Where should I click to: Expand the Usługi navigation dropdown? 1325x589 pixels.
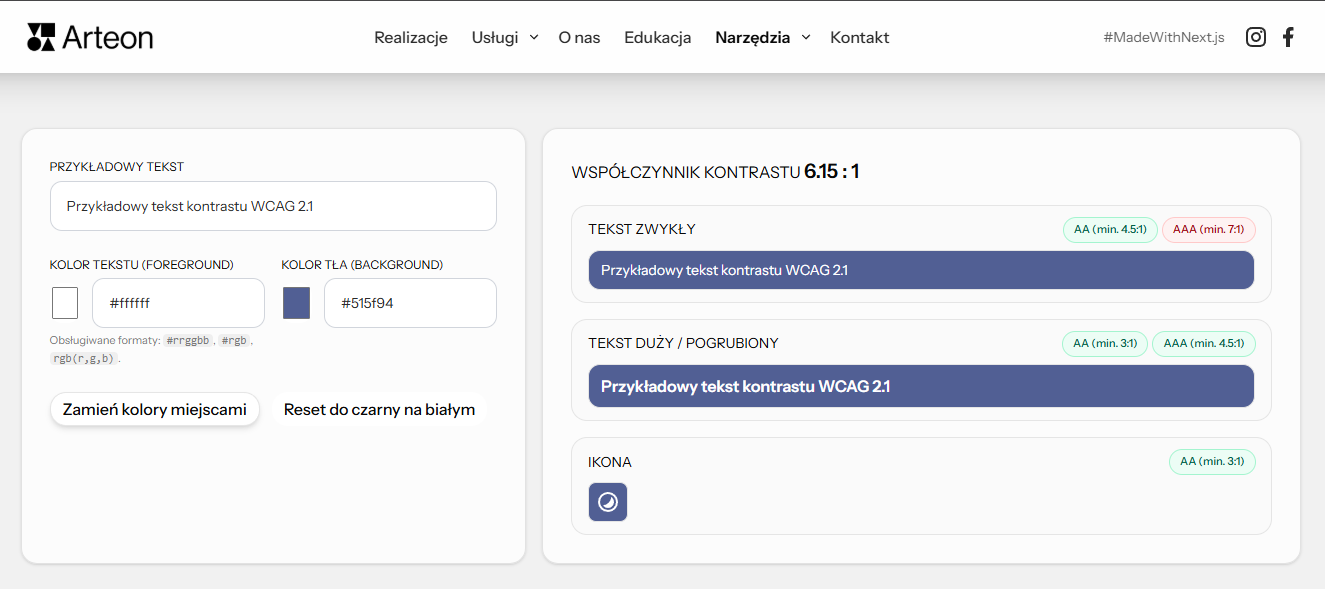494,37
